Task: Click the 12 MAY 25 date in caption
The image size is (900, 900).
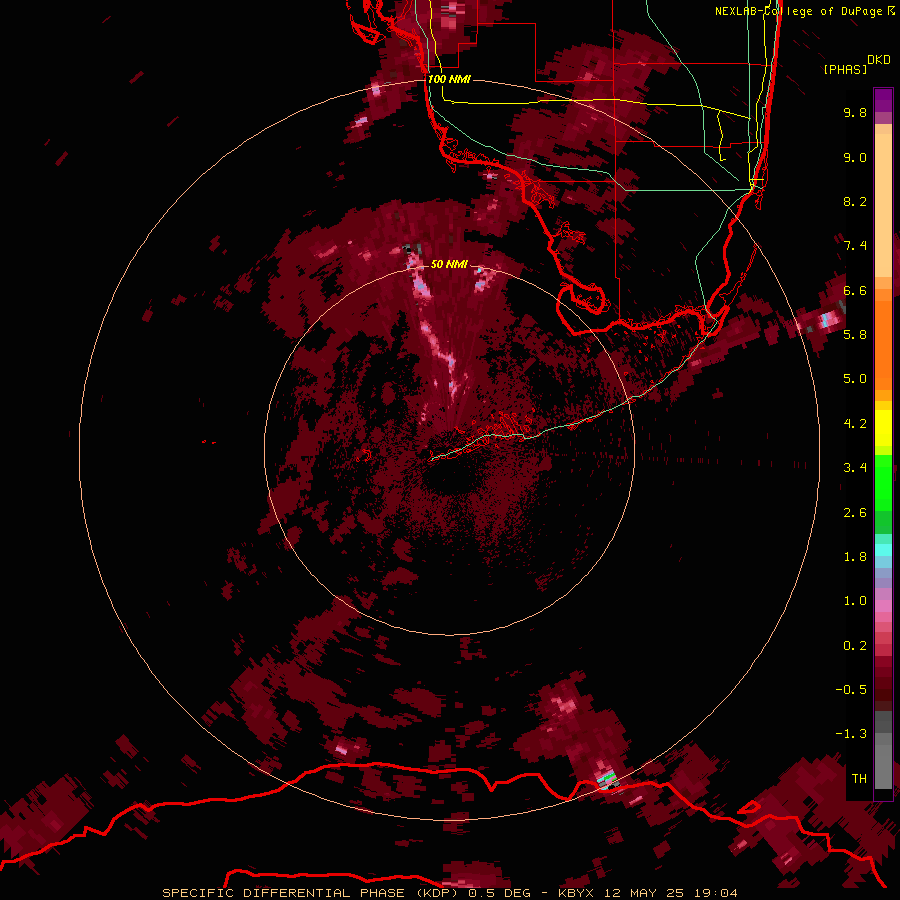Action: [x=644, y=893]
